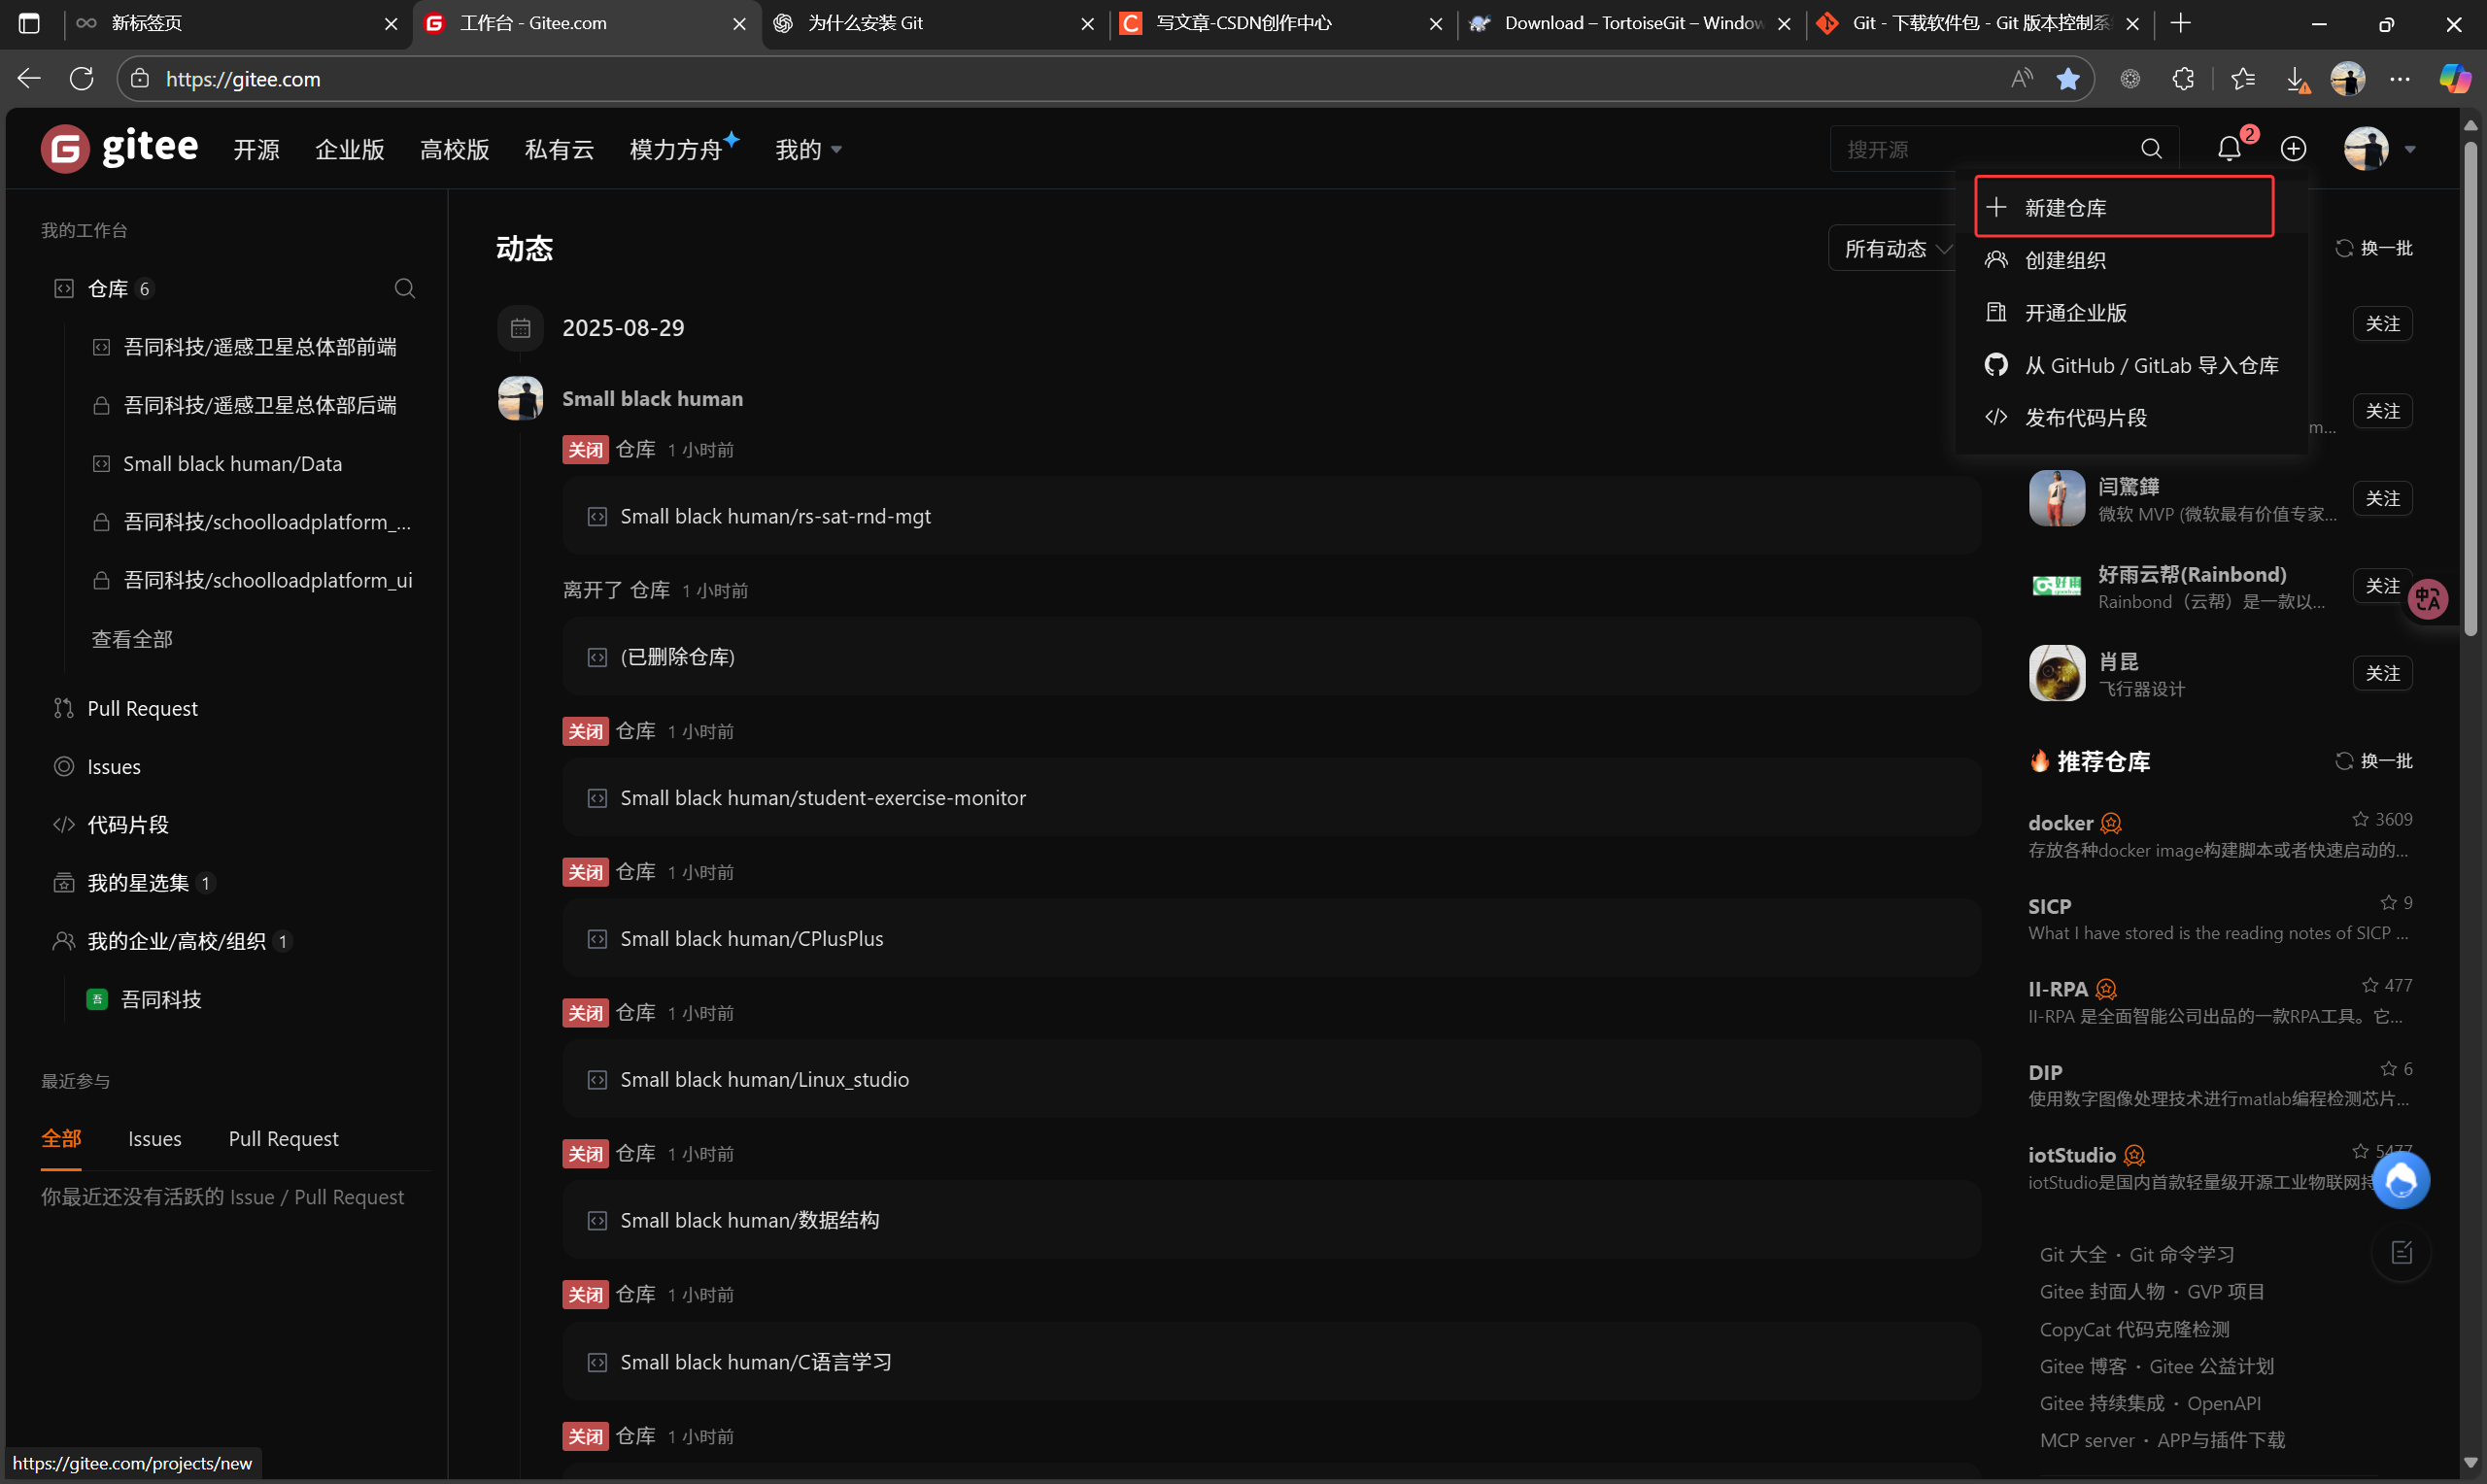The height and width of the screenshot is (1484, 2487).
Task: Select 新建仓库 from the create menu
Action: pyautogui.click(x=2124, y=207)
